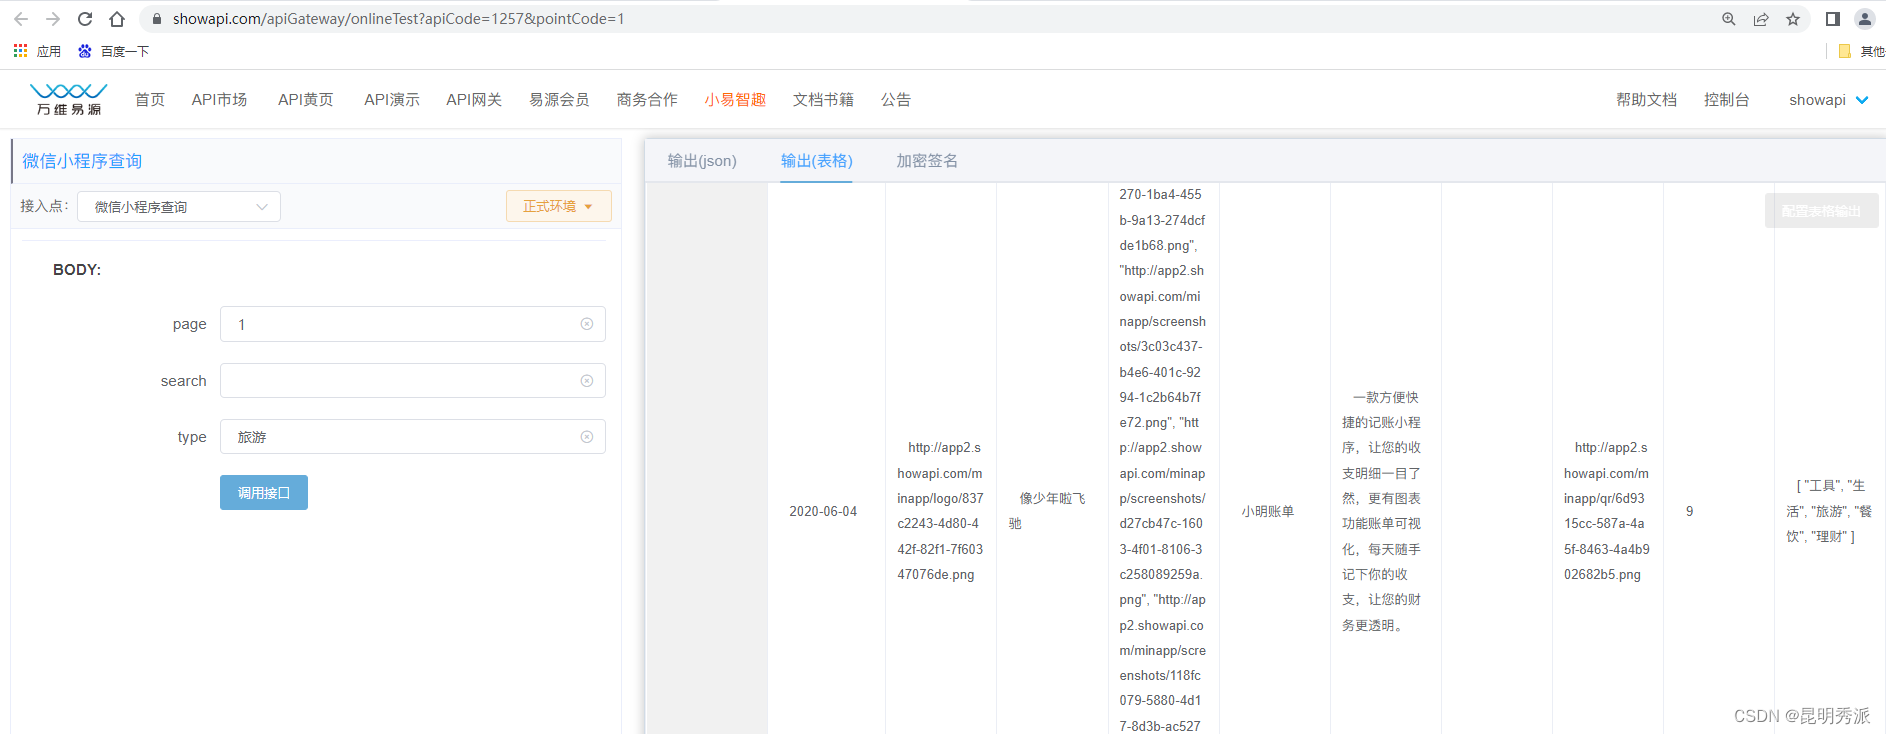1886x734 pixels.
Task: Switch to the 加密签名 tab
Action: 927,161
